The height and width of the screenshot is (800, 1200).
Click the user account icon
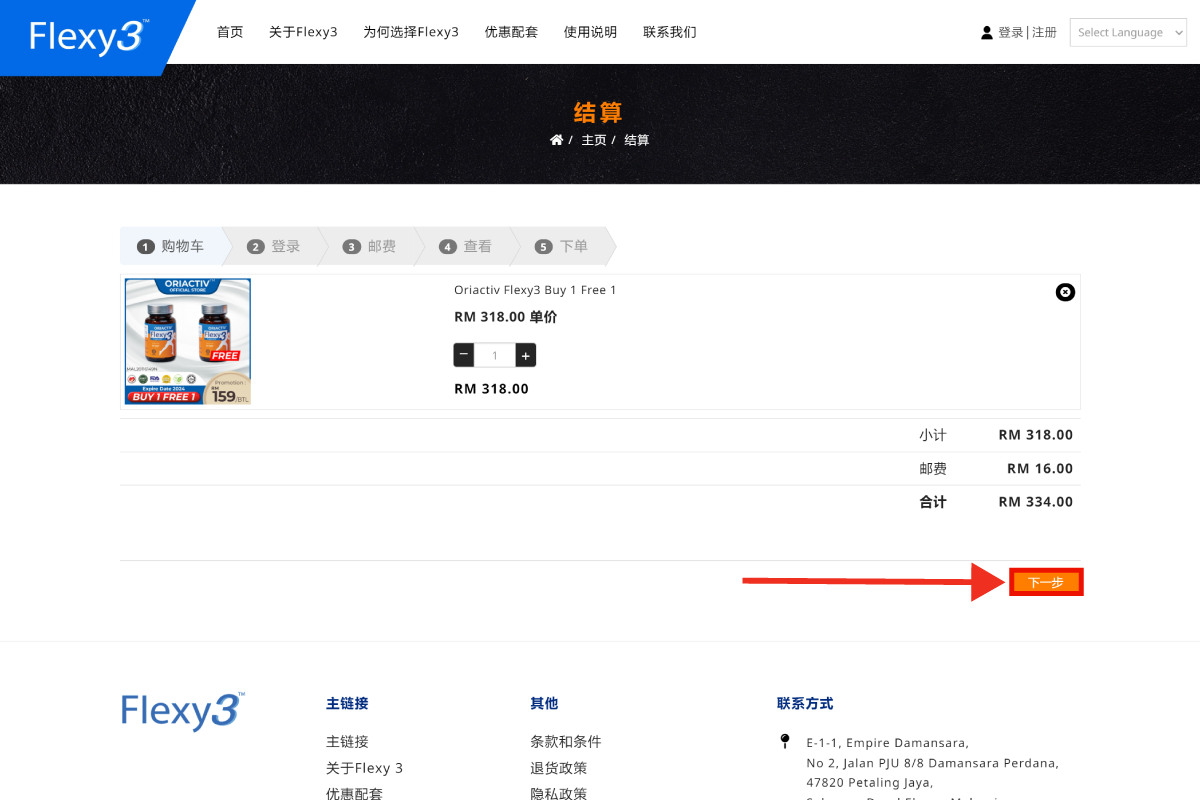(987, 32)
